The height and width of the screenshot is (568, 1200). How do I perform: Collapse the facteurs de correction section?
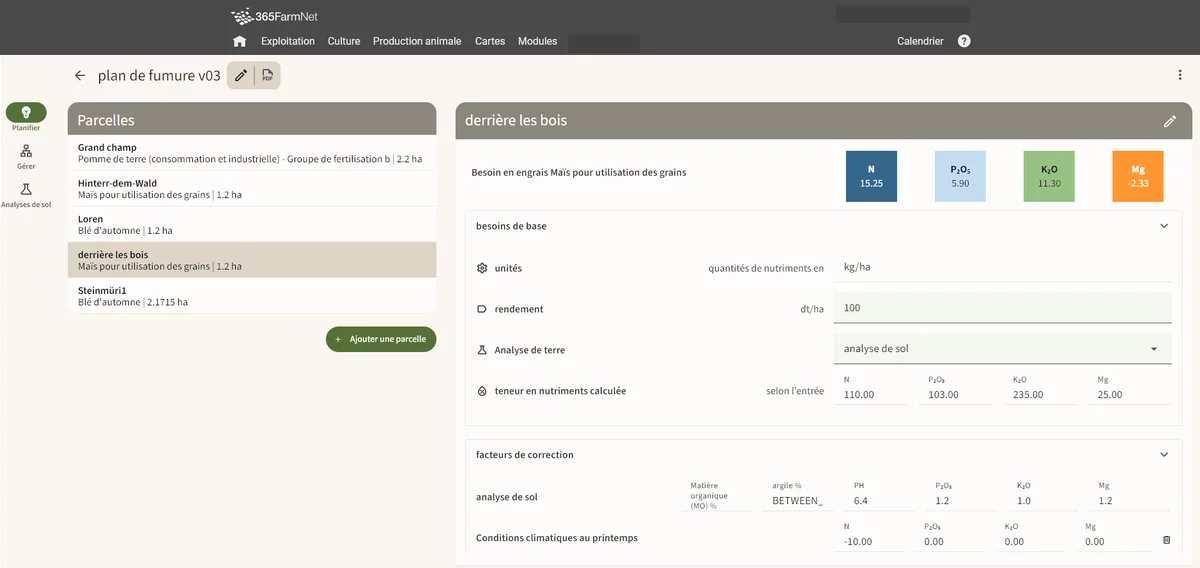click(x=1163, y=455)
